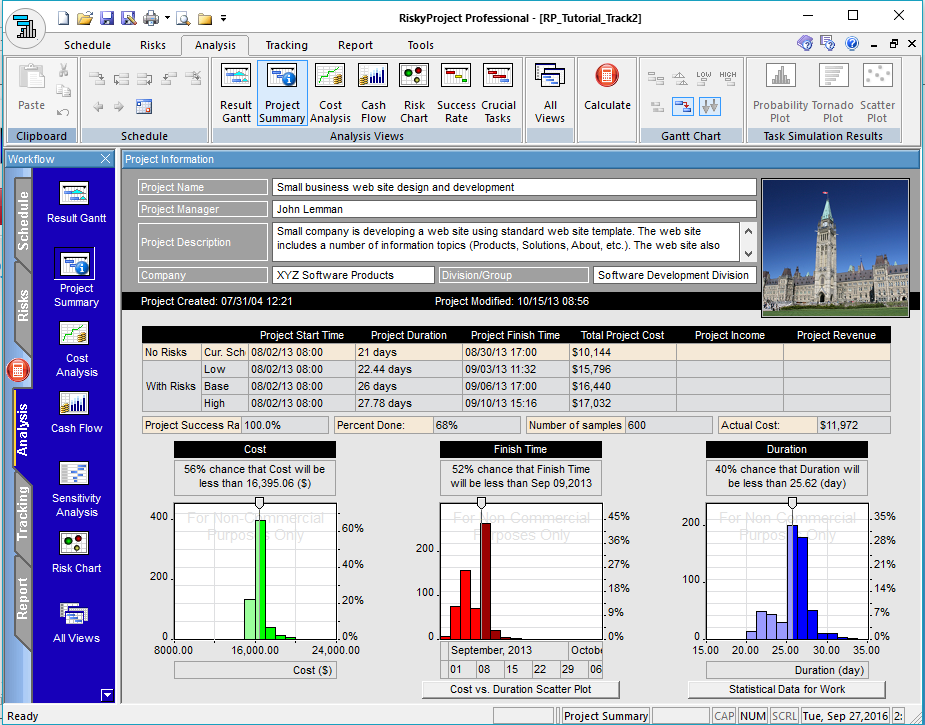Click the blue help question mark icon
925x725 pixels.
[852, 43]
